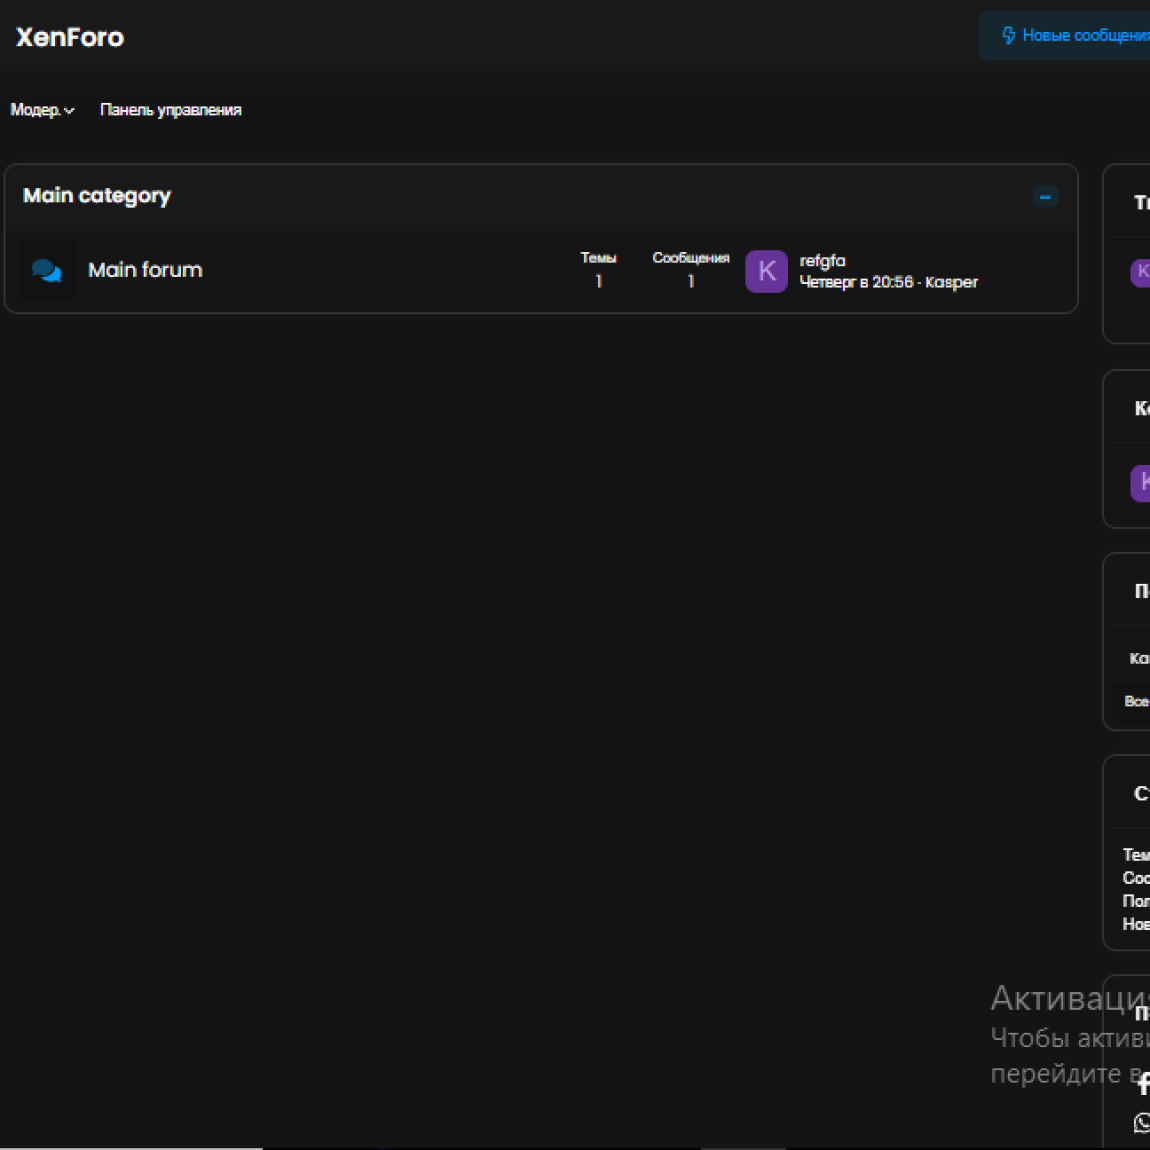Click the truncated Ka username in sidebar widget

click(x=1139, y=658)
